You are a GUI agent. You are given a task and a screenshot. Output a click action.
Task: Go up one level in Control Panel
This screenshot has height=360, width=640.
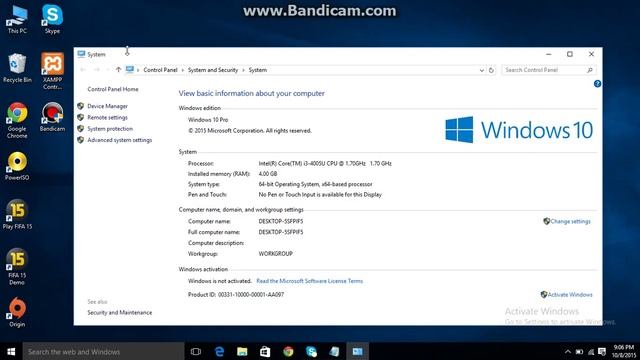tap(118, 70)
